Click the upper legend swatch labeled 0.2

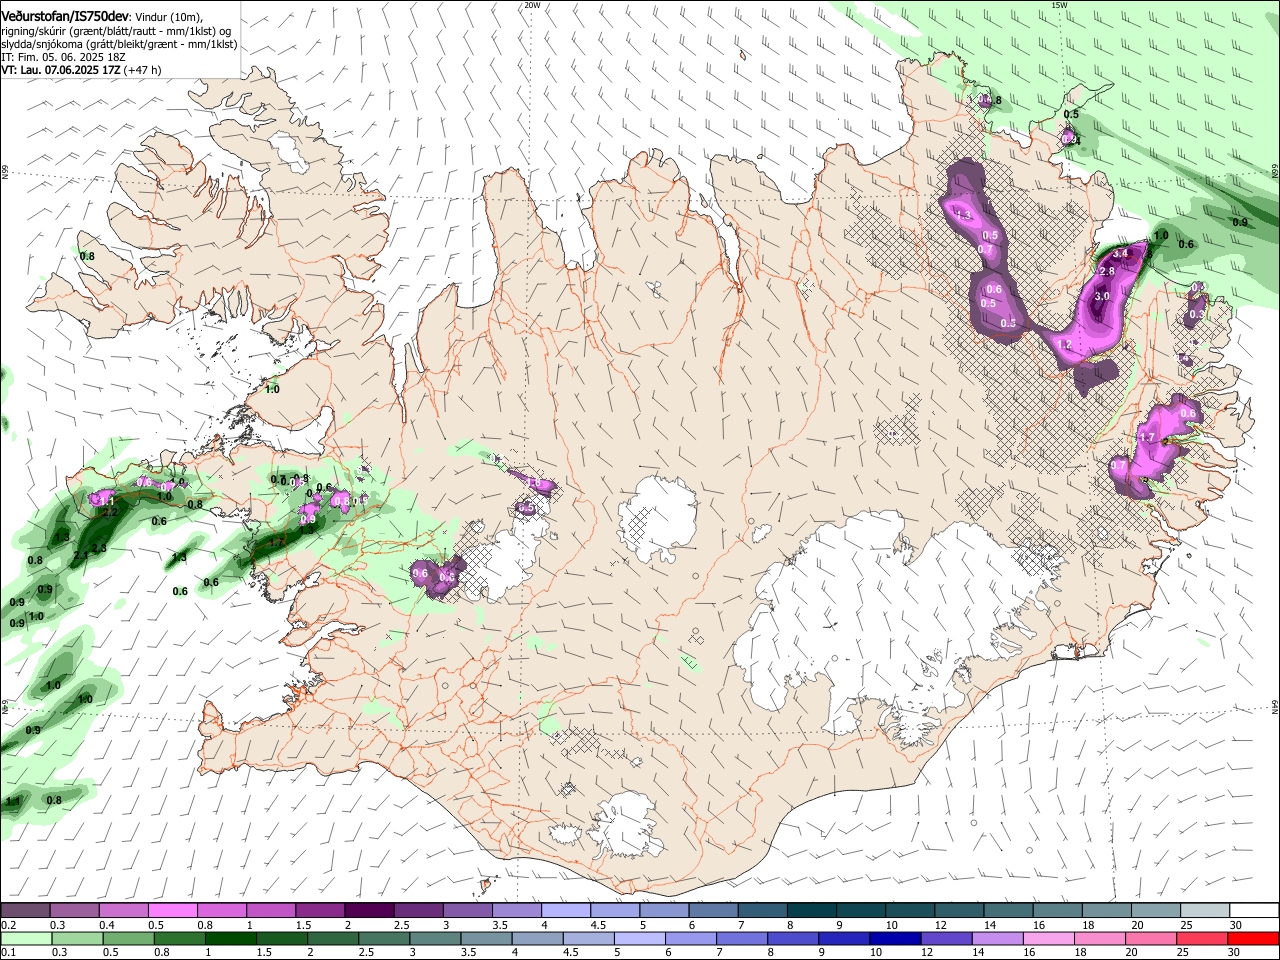[26, 911]
